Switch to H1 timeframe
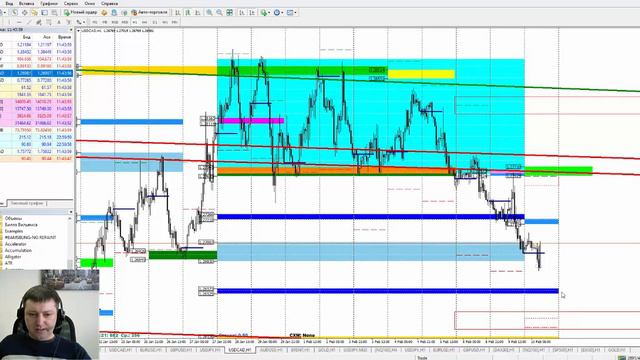Image resolution: width=640 pixels, height=360 pixels. point(135,22)
